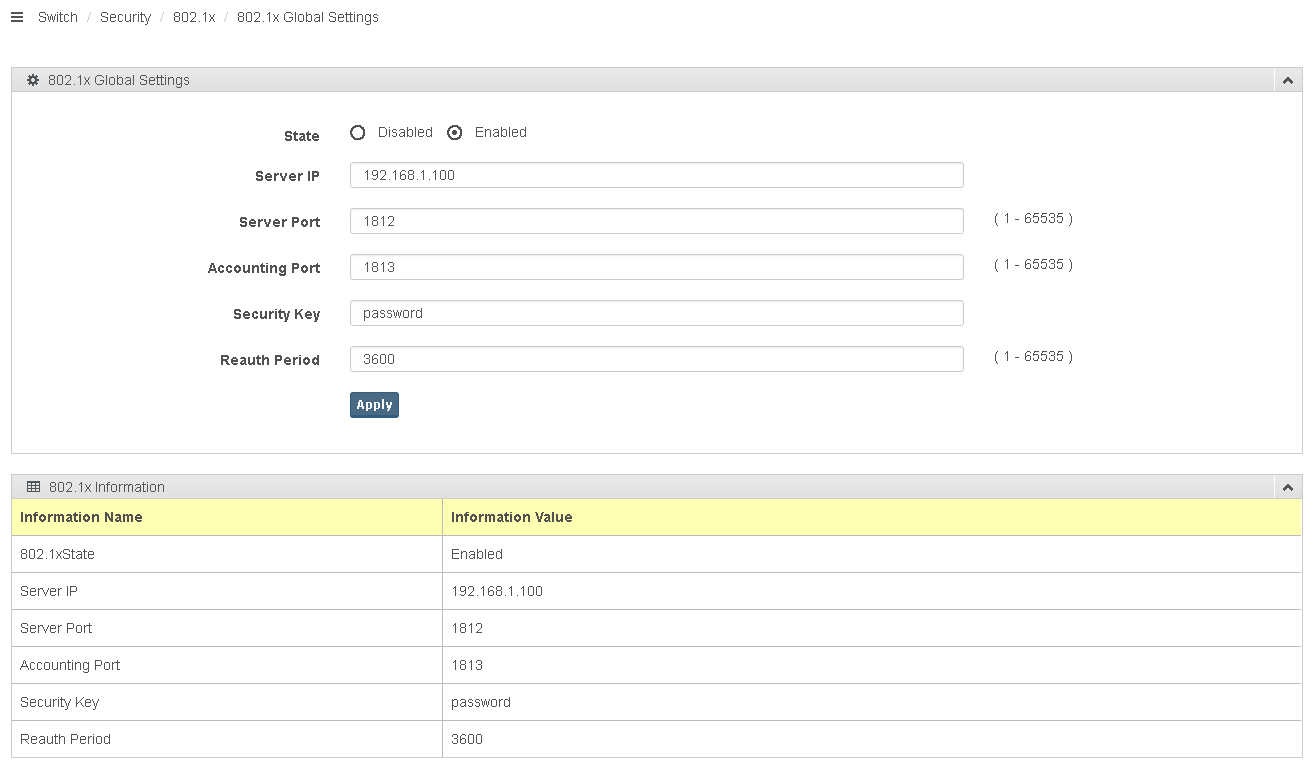Go to the Security breadcrumb
Viewport: 1314px width, 771px height.
click(x=125, y=17)
